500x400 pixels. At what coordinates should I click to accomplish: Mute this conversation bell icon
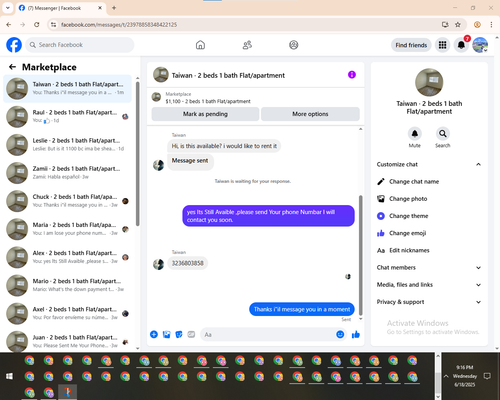(x=415, y=134)
